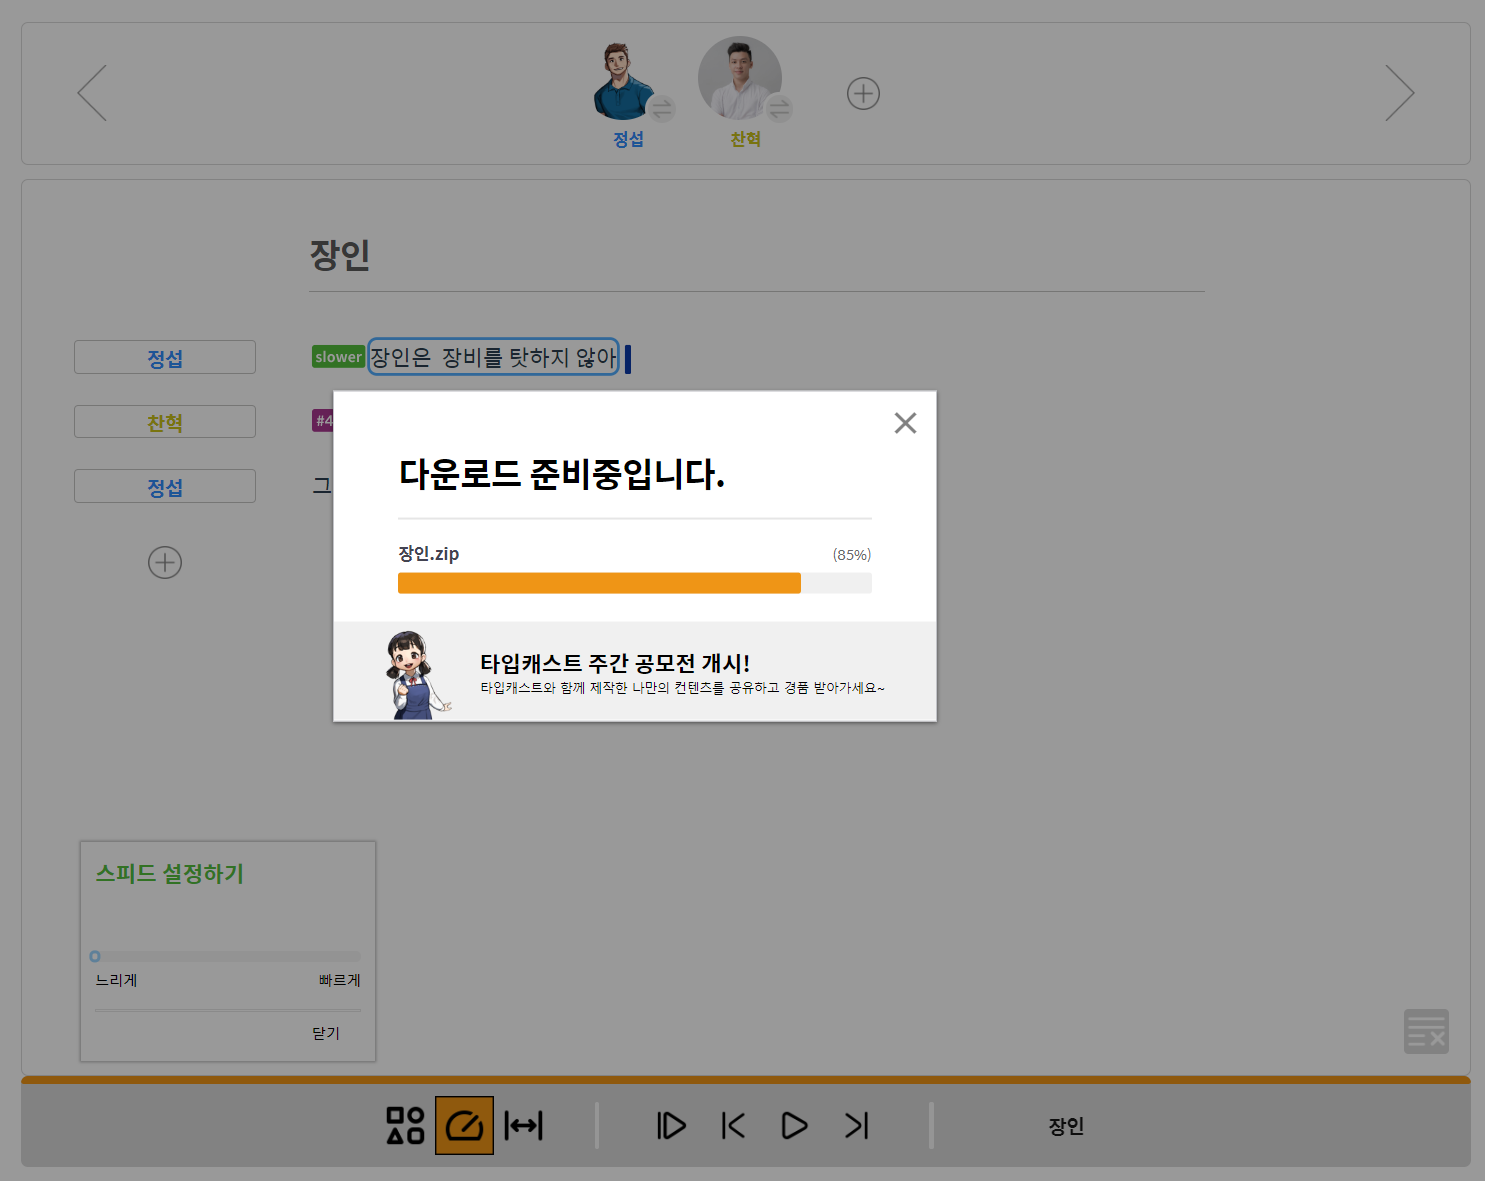
Task: Click the 찬혁 name under the avatar
Action: click(x=745, y=139)
